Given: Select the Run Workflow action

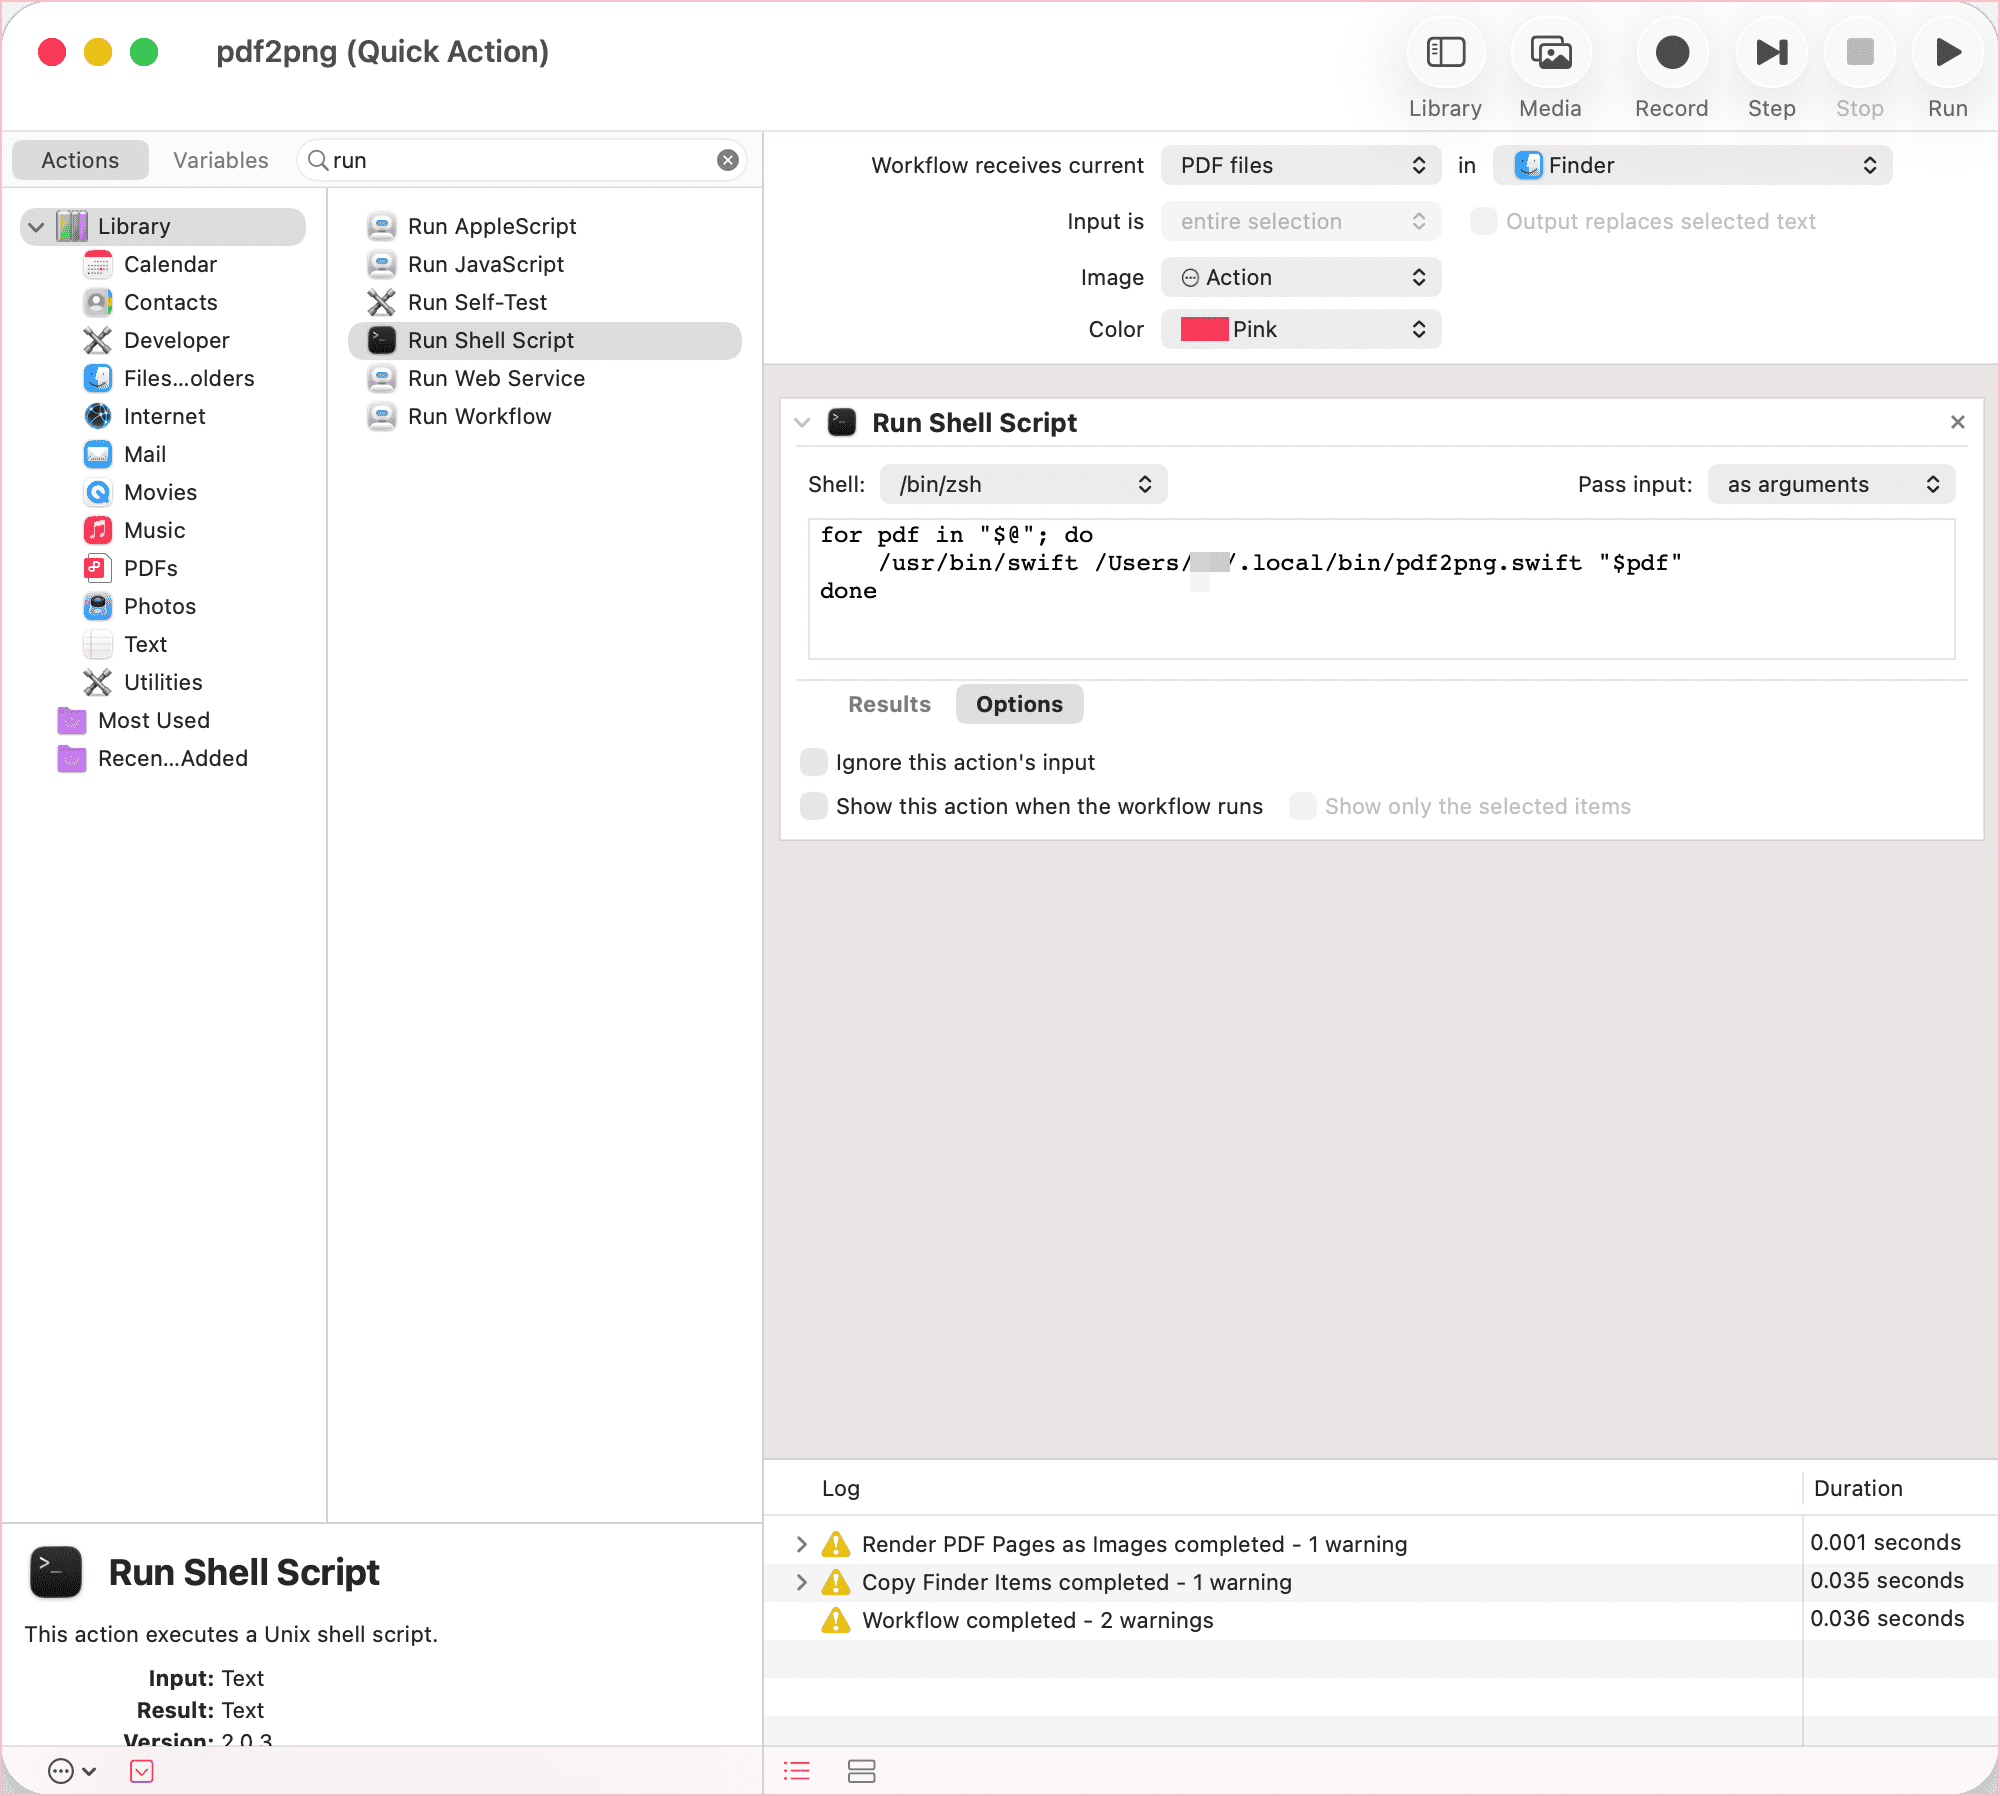Looking at the screenshot, I should [x=479, y=416].
